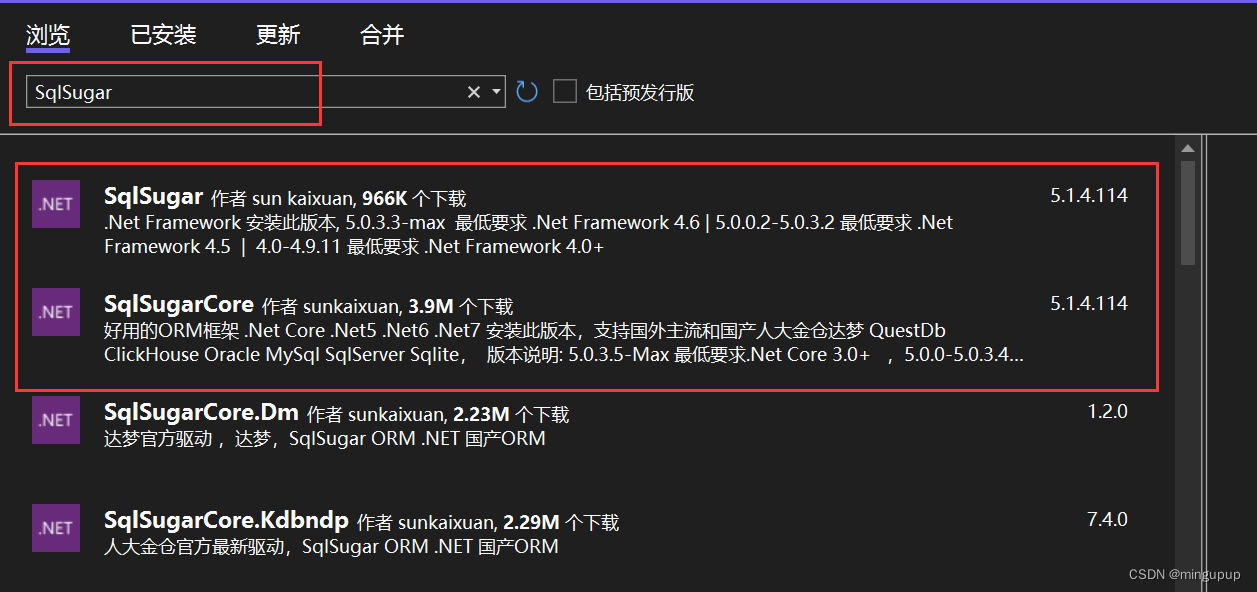Screen dimensions: 1257x592
Task: Switch to the 已安装 tab
Action: [x=162, y=34]
